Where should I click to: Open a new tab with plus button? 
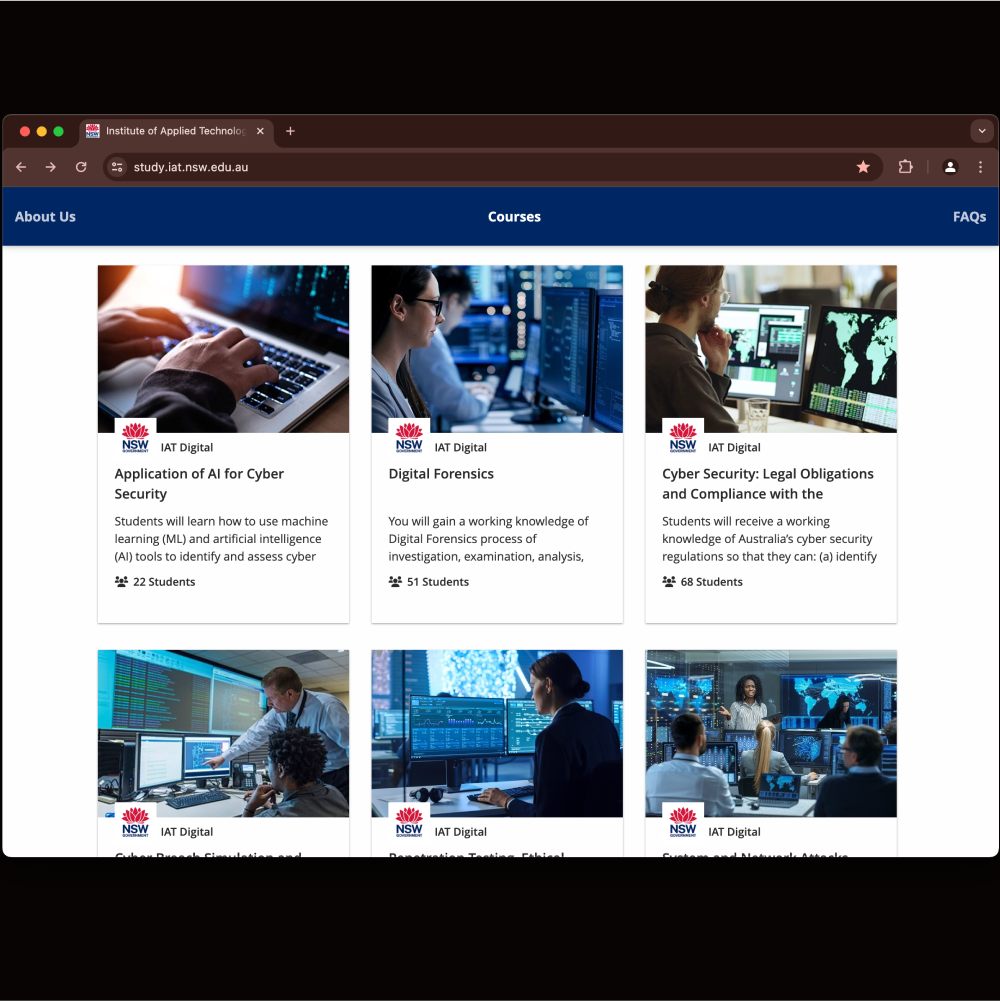[x=290, y=131]
